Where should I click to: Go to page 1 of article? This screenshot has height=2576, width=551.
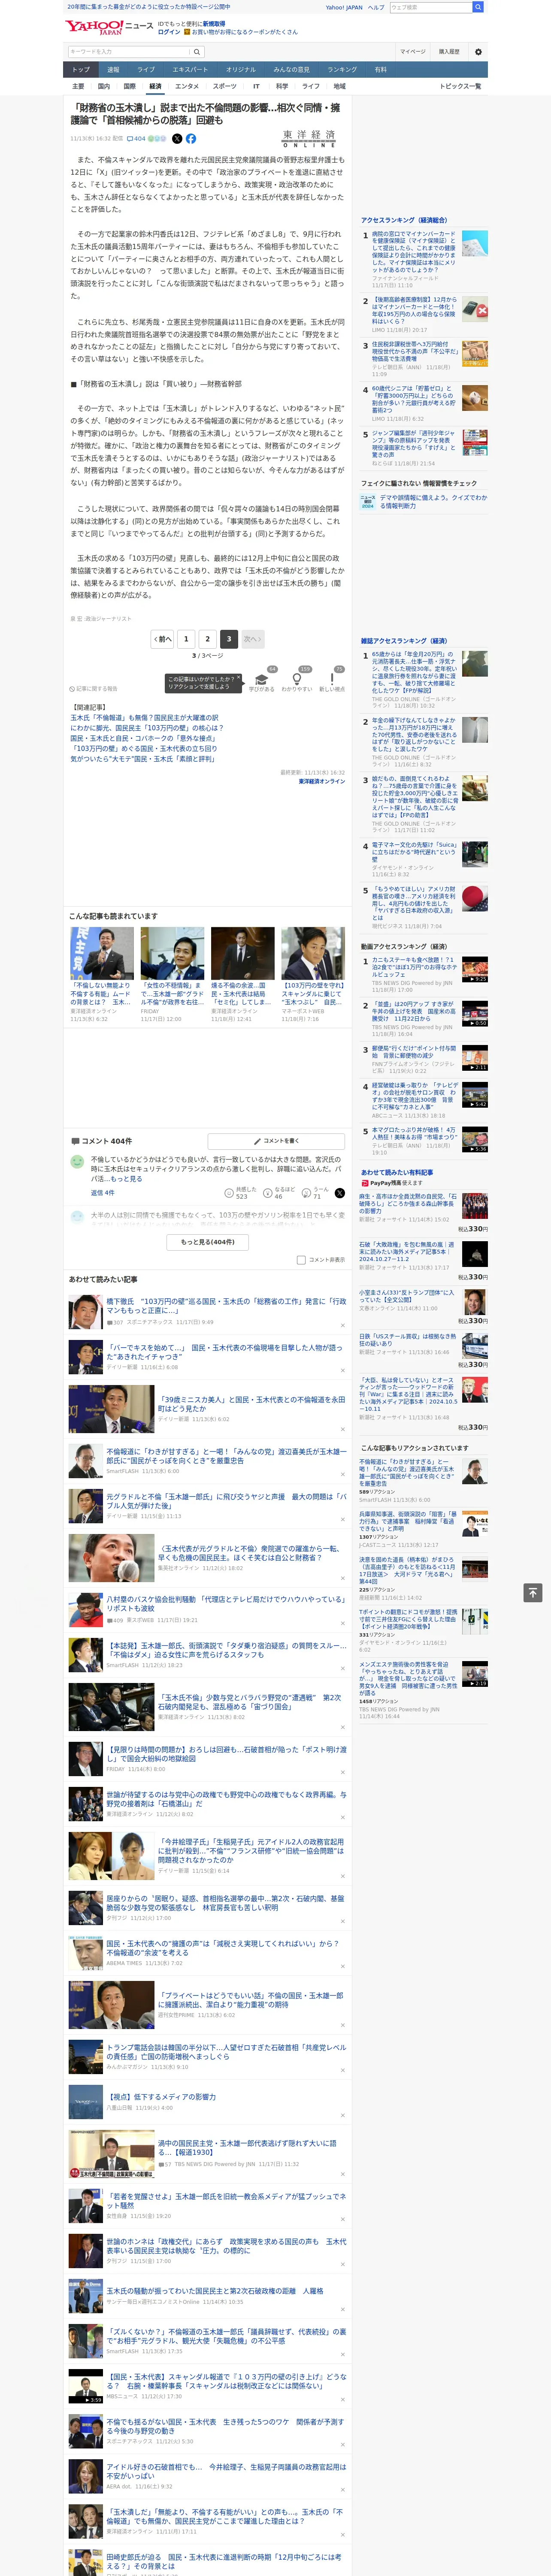186,639
